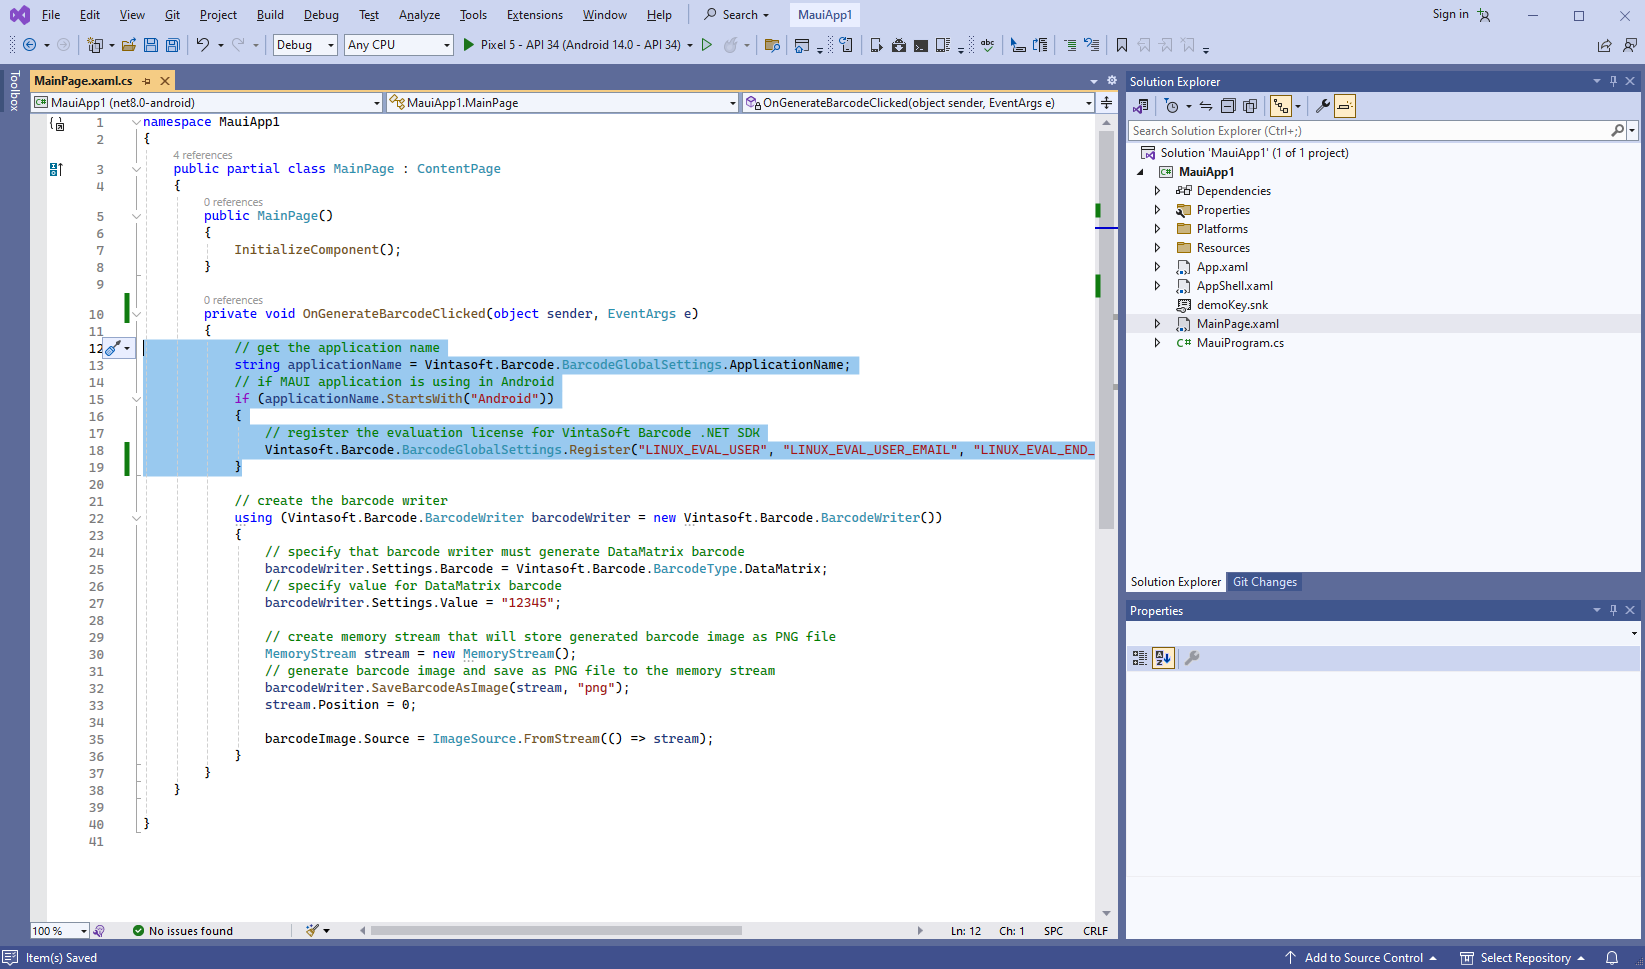Open the Toolbox side tab
This screenshot has width=1645, height=969.
click(x=14, y=90)
